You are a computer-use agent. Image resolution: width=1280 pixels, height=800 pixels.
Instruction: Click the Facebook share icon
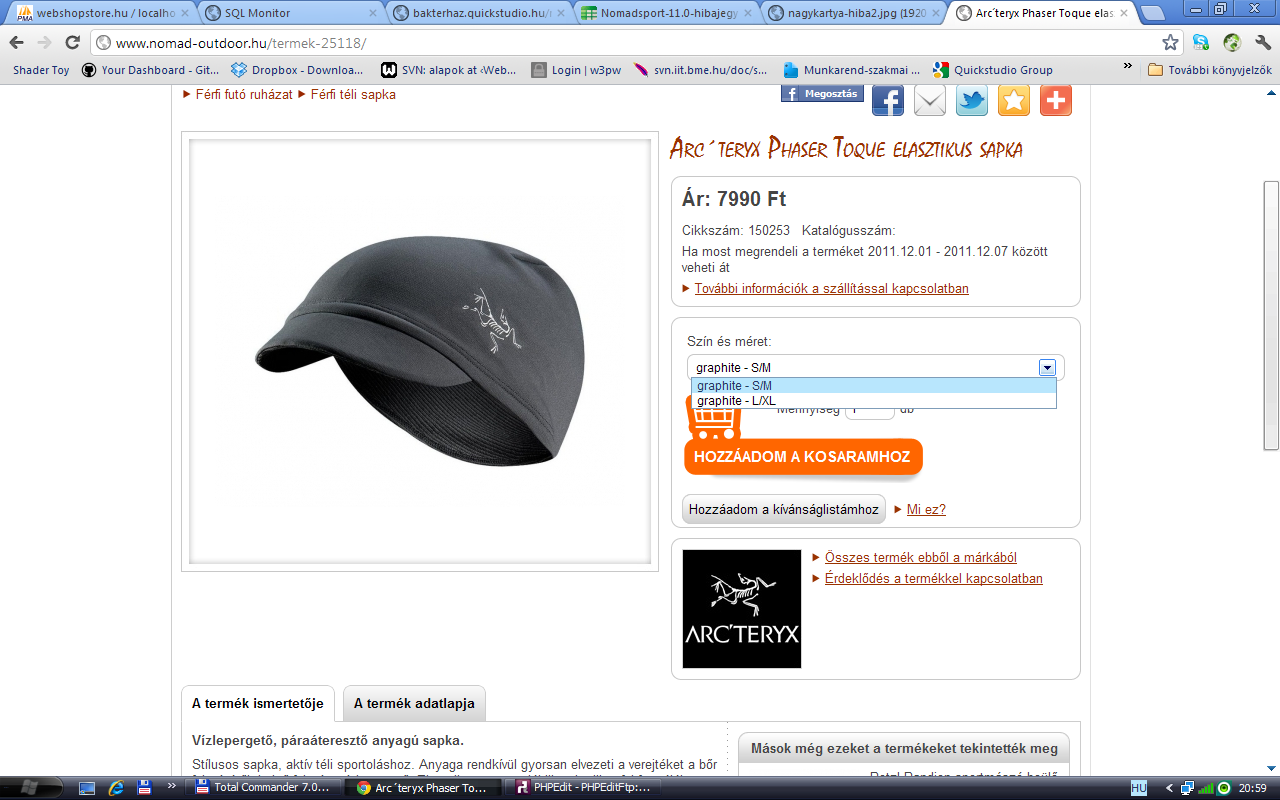[887, 101]
